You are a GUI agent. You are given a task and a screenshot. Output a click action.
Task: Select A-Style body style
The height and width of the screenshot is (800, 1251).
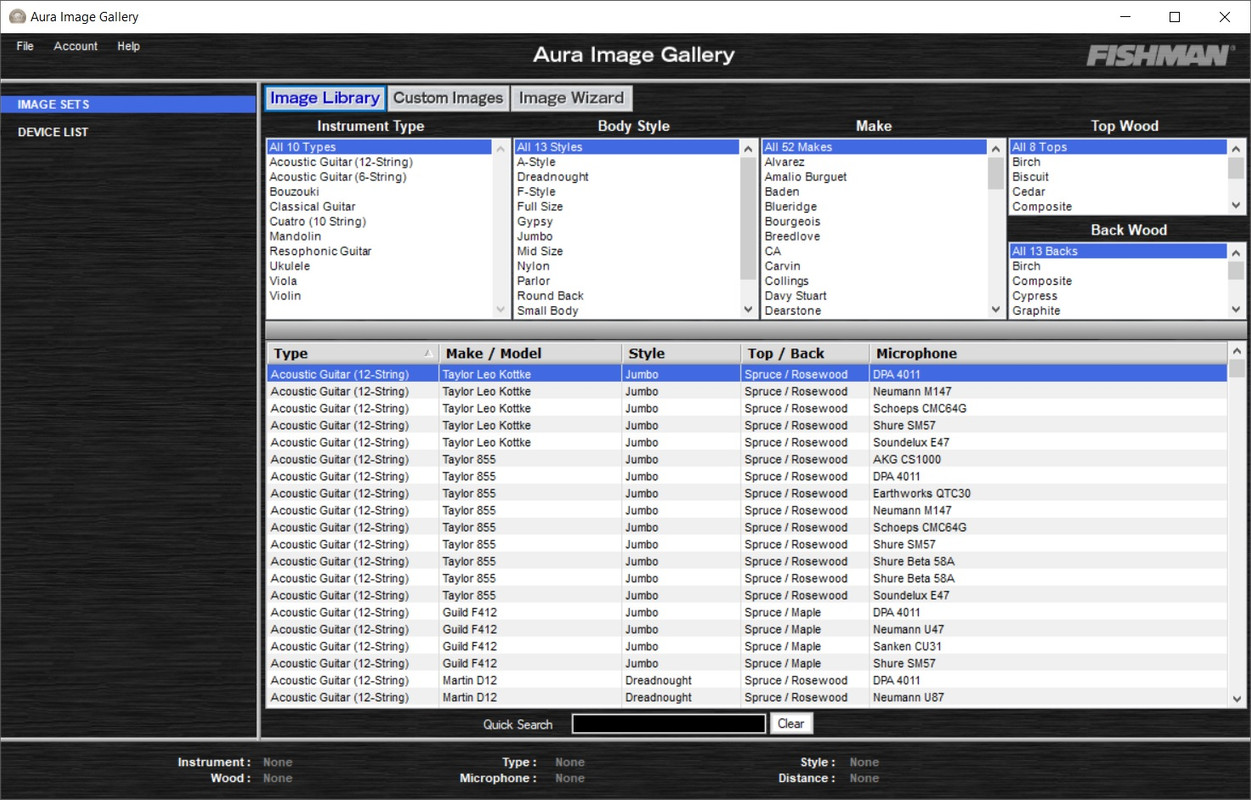[x=627, y=162]
